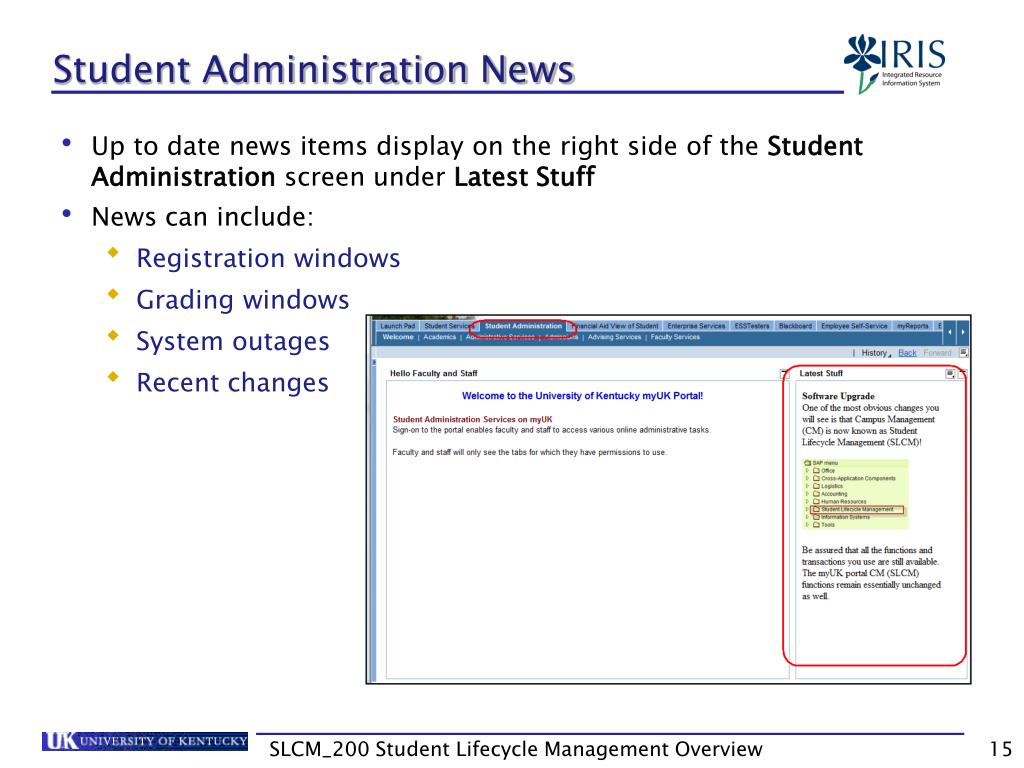Image resolution: width=1024 pixels, height=768 pixels.
Task: Click the Forward navigation link
Action: point(937,353)
